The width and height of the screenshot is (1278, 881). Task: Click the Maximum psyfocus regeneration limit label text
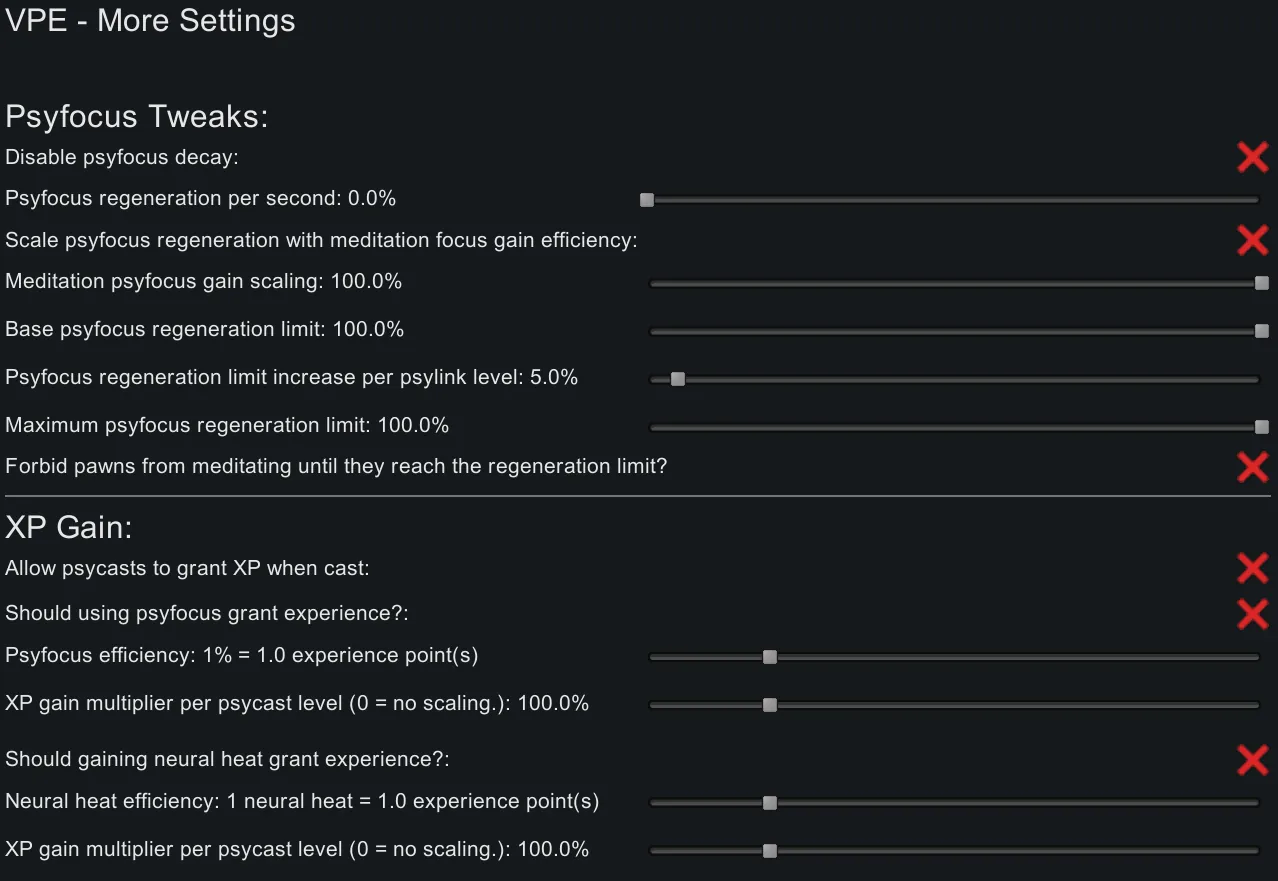pyautogui.click(x=227, y=425)
